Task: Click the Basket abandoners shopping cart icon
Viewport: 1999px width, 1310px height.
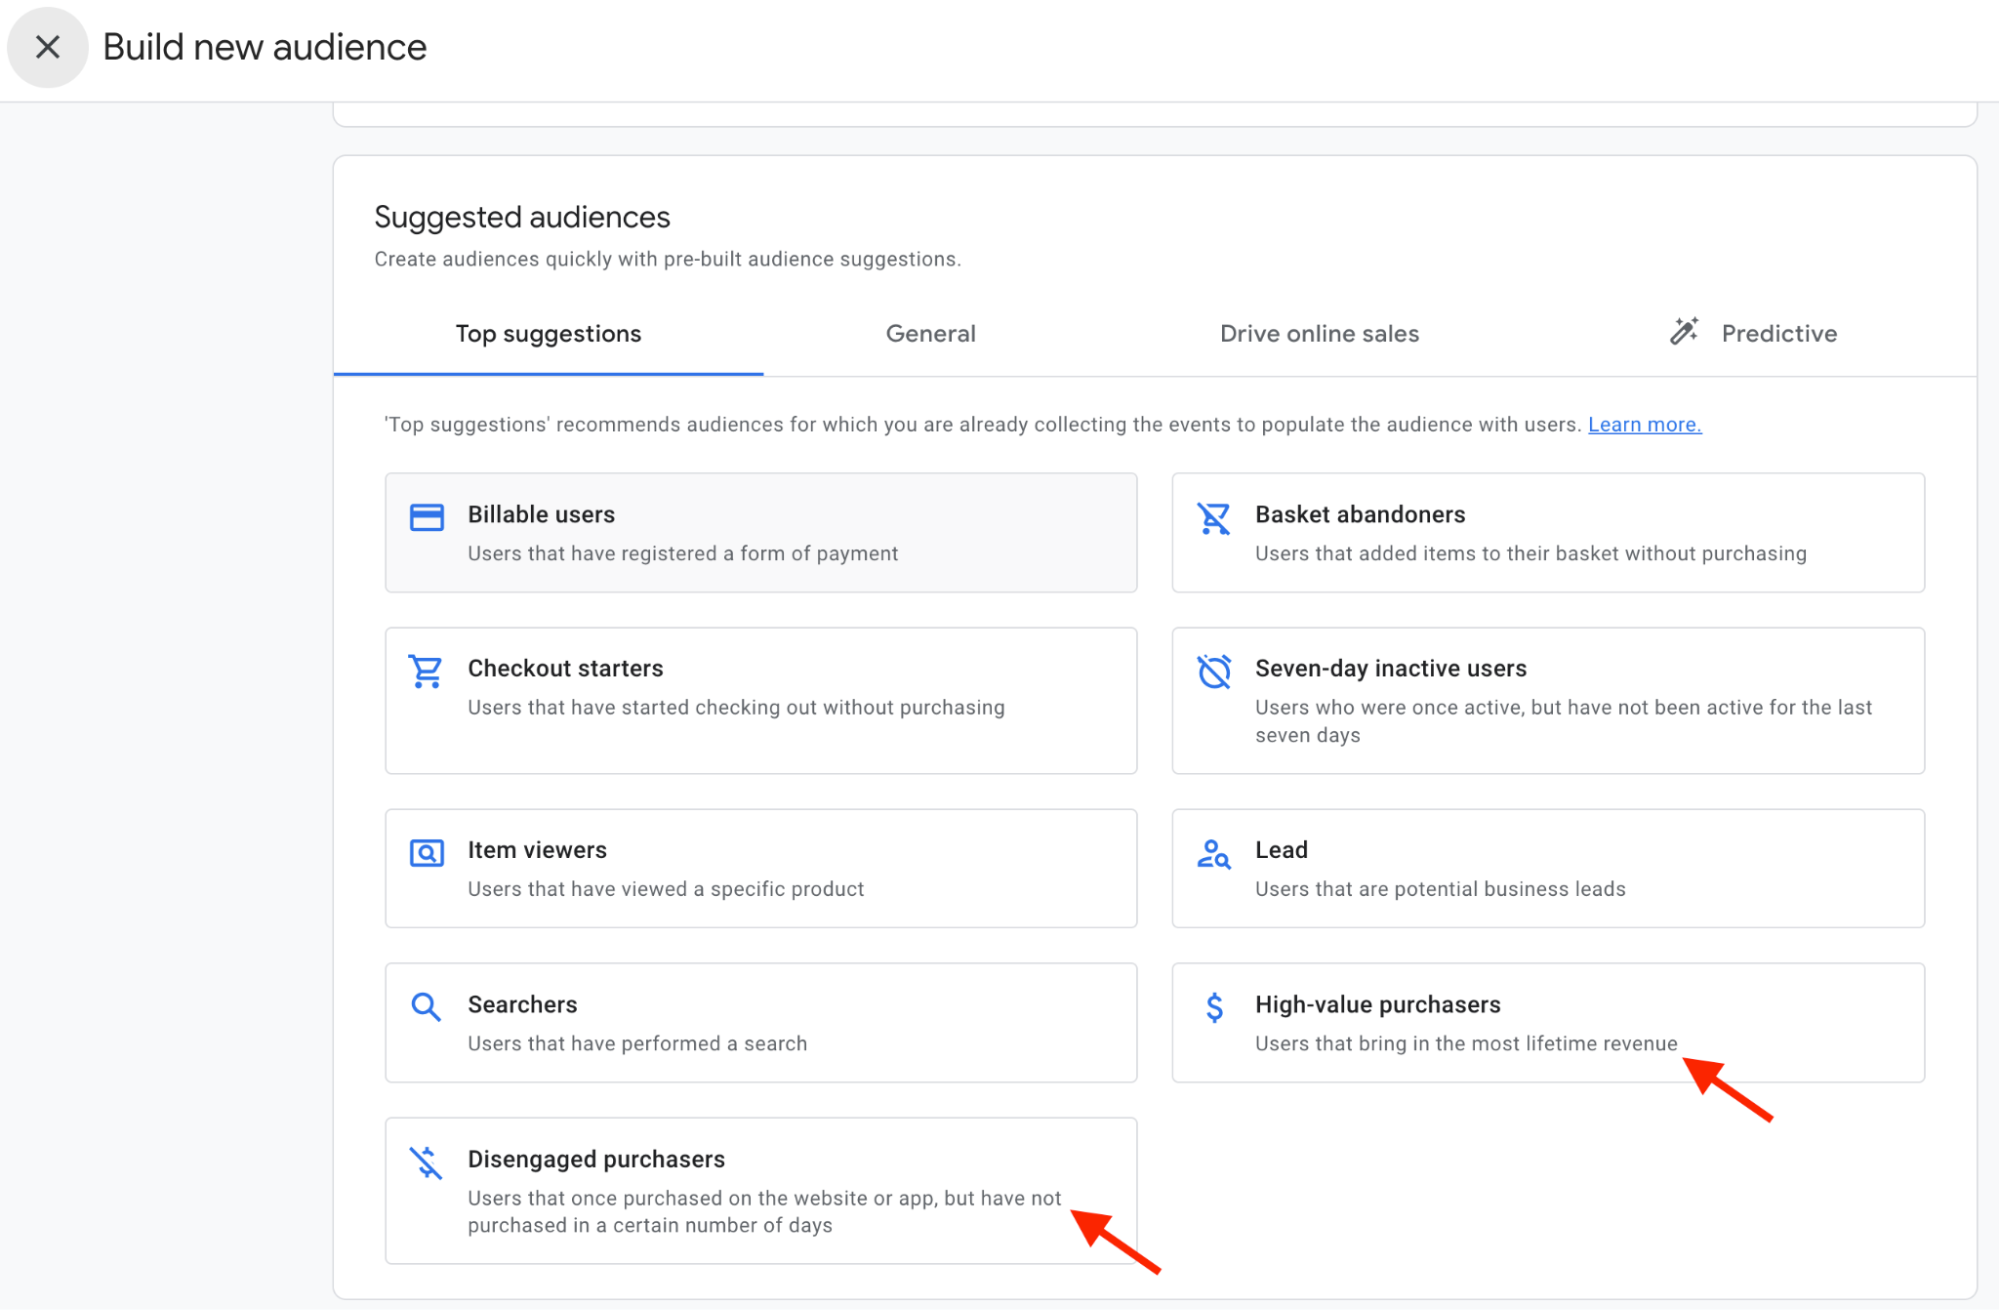Action: [1213, 518]
